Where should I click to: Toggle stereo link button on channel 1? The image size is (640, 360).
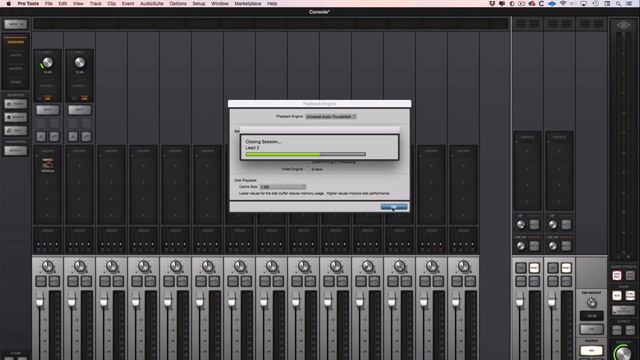coord(54,136)
